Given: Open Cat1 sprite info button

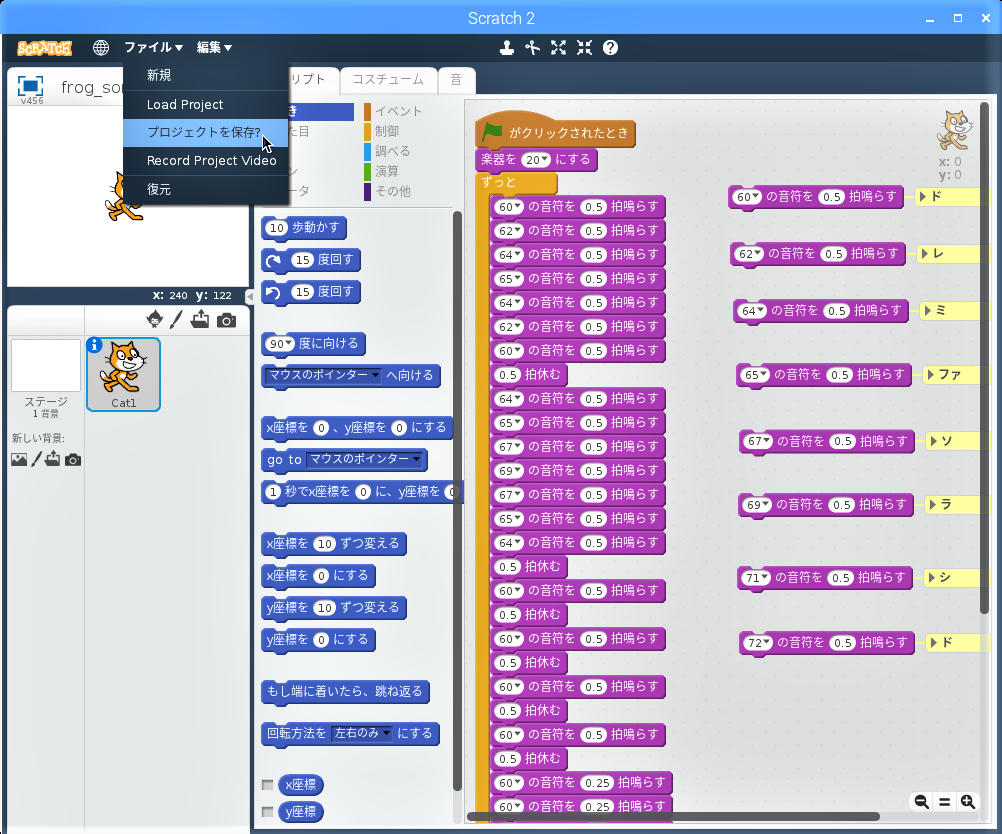Looking at the screenshot, I should coord(94,345).
